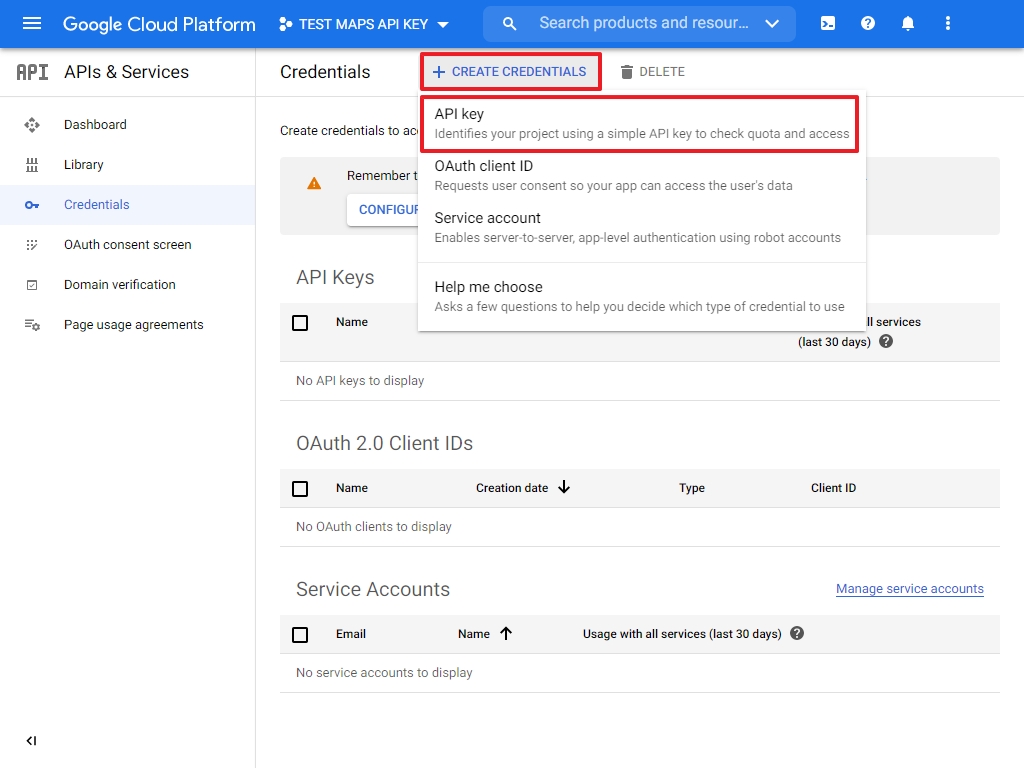Select Help me choose option

tap(642, 296)
